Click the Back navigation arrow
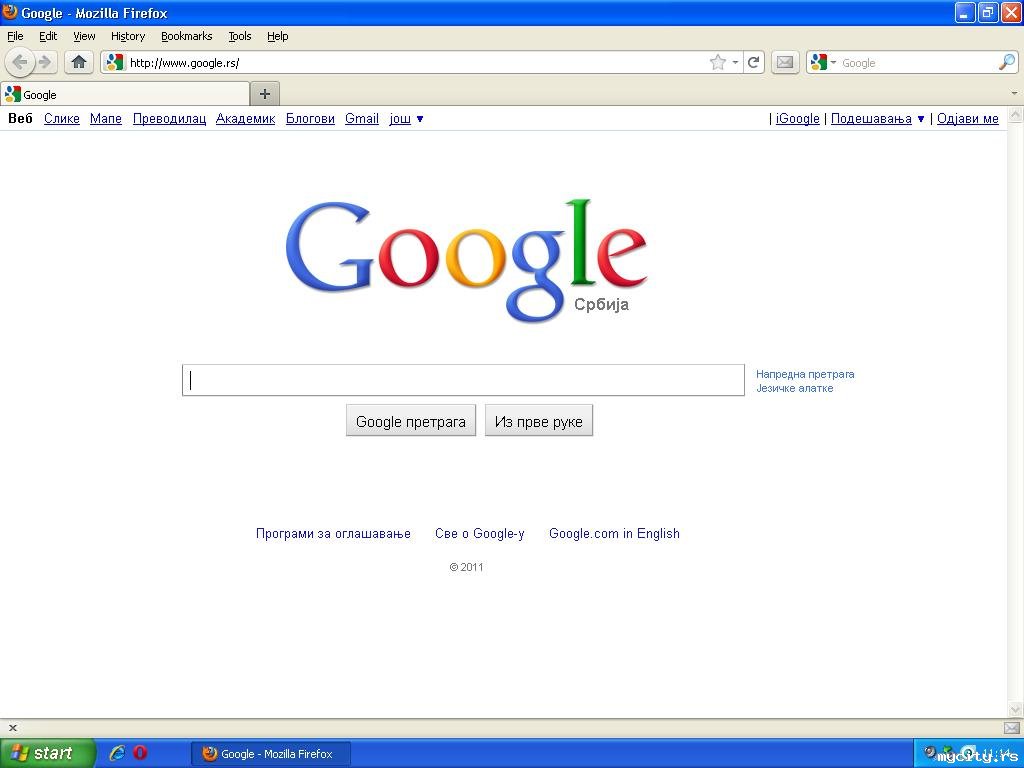This screenshot has height=768, width=1024. pos(20,63)
